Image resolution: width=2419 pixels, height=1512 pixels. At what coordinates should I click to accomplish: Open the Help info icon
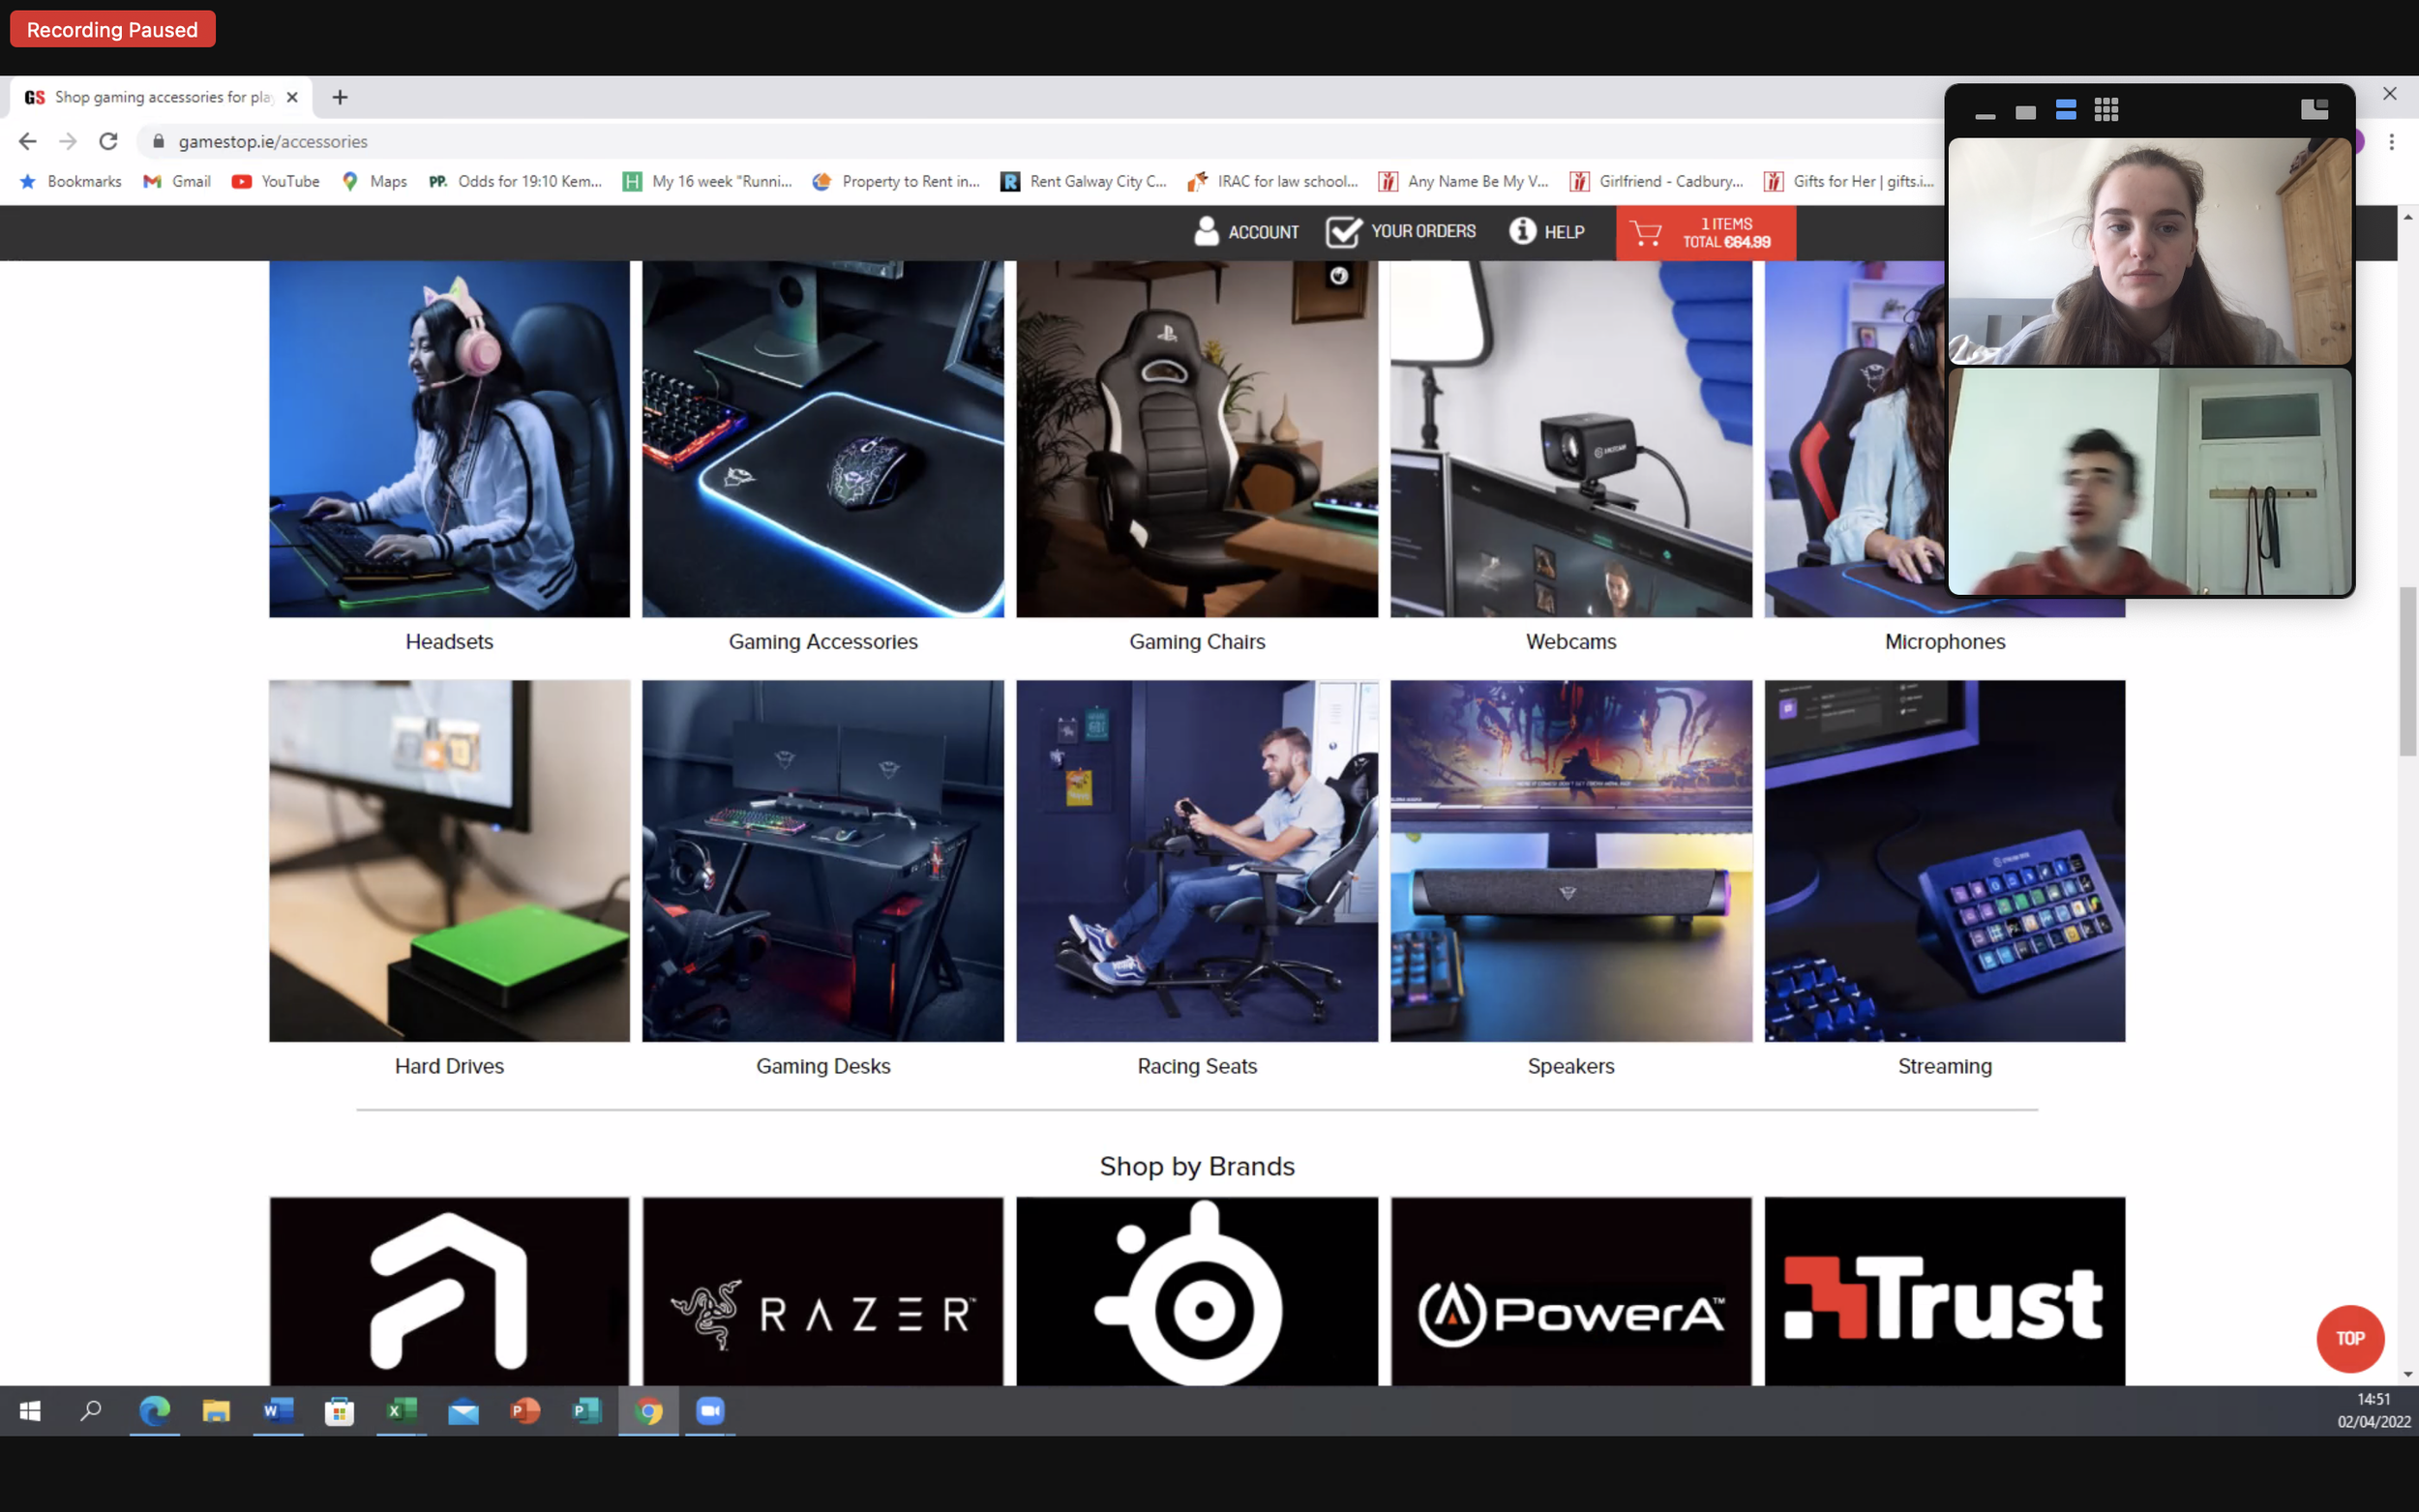point(1522,231)
